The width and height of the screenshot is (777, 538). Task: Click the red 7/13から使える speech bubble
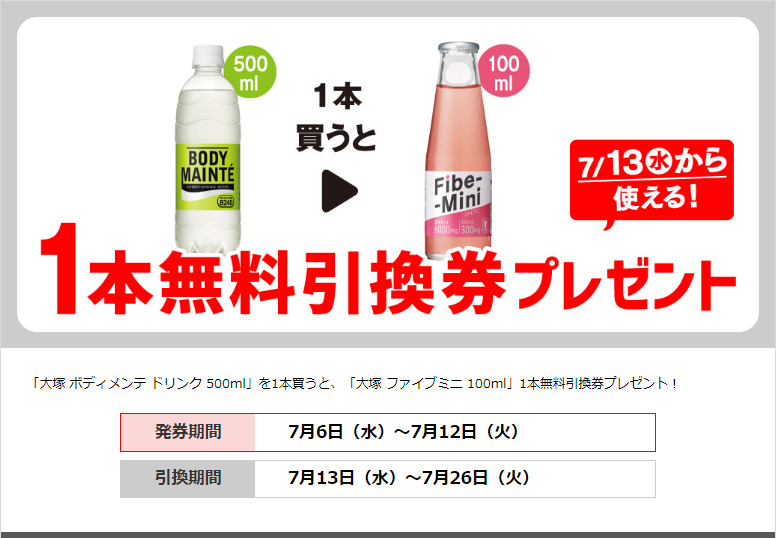(x=652, y=181)
